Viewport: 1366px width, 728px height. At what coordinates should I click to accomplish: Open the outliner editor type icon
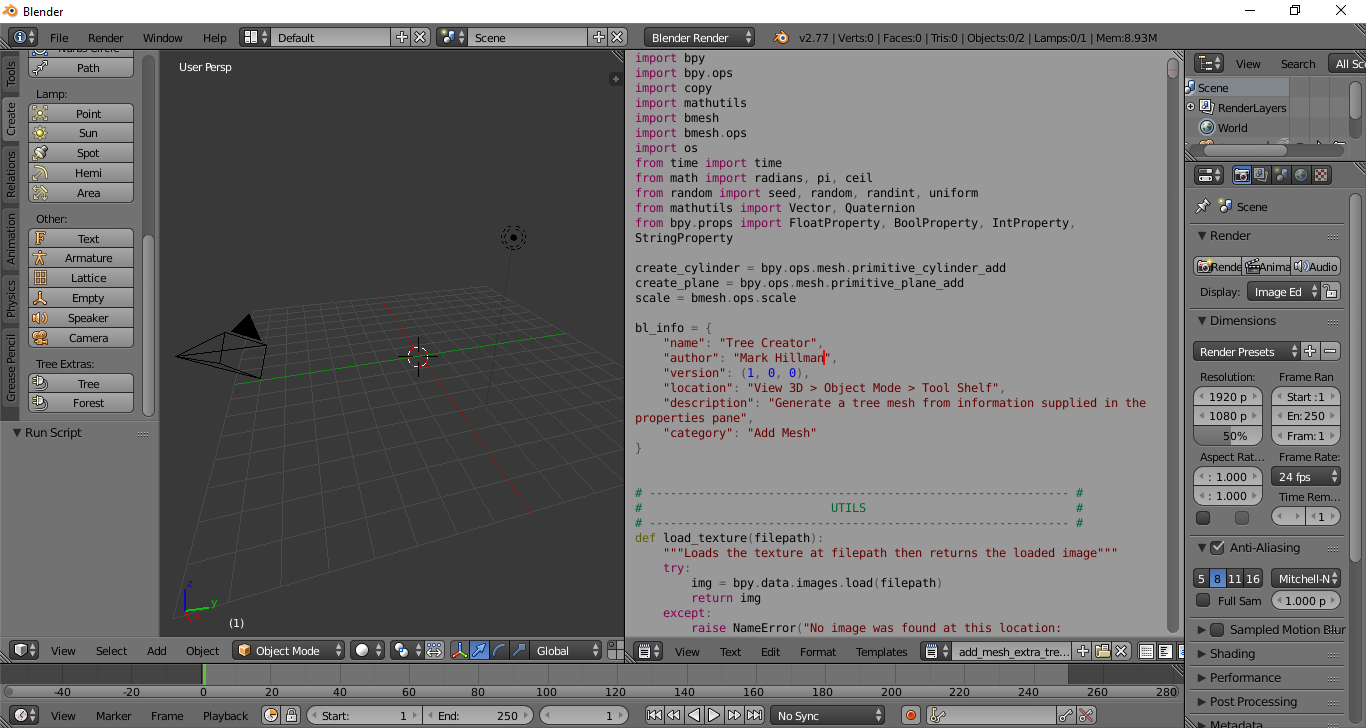point(1209,63)
